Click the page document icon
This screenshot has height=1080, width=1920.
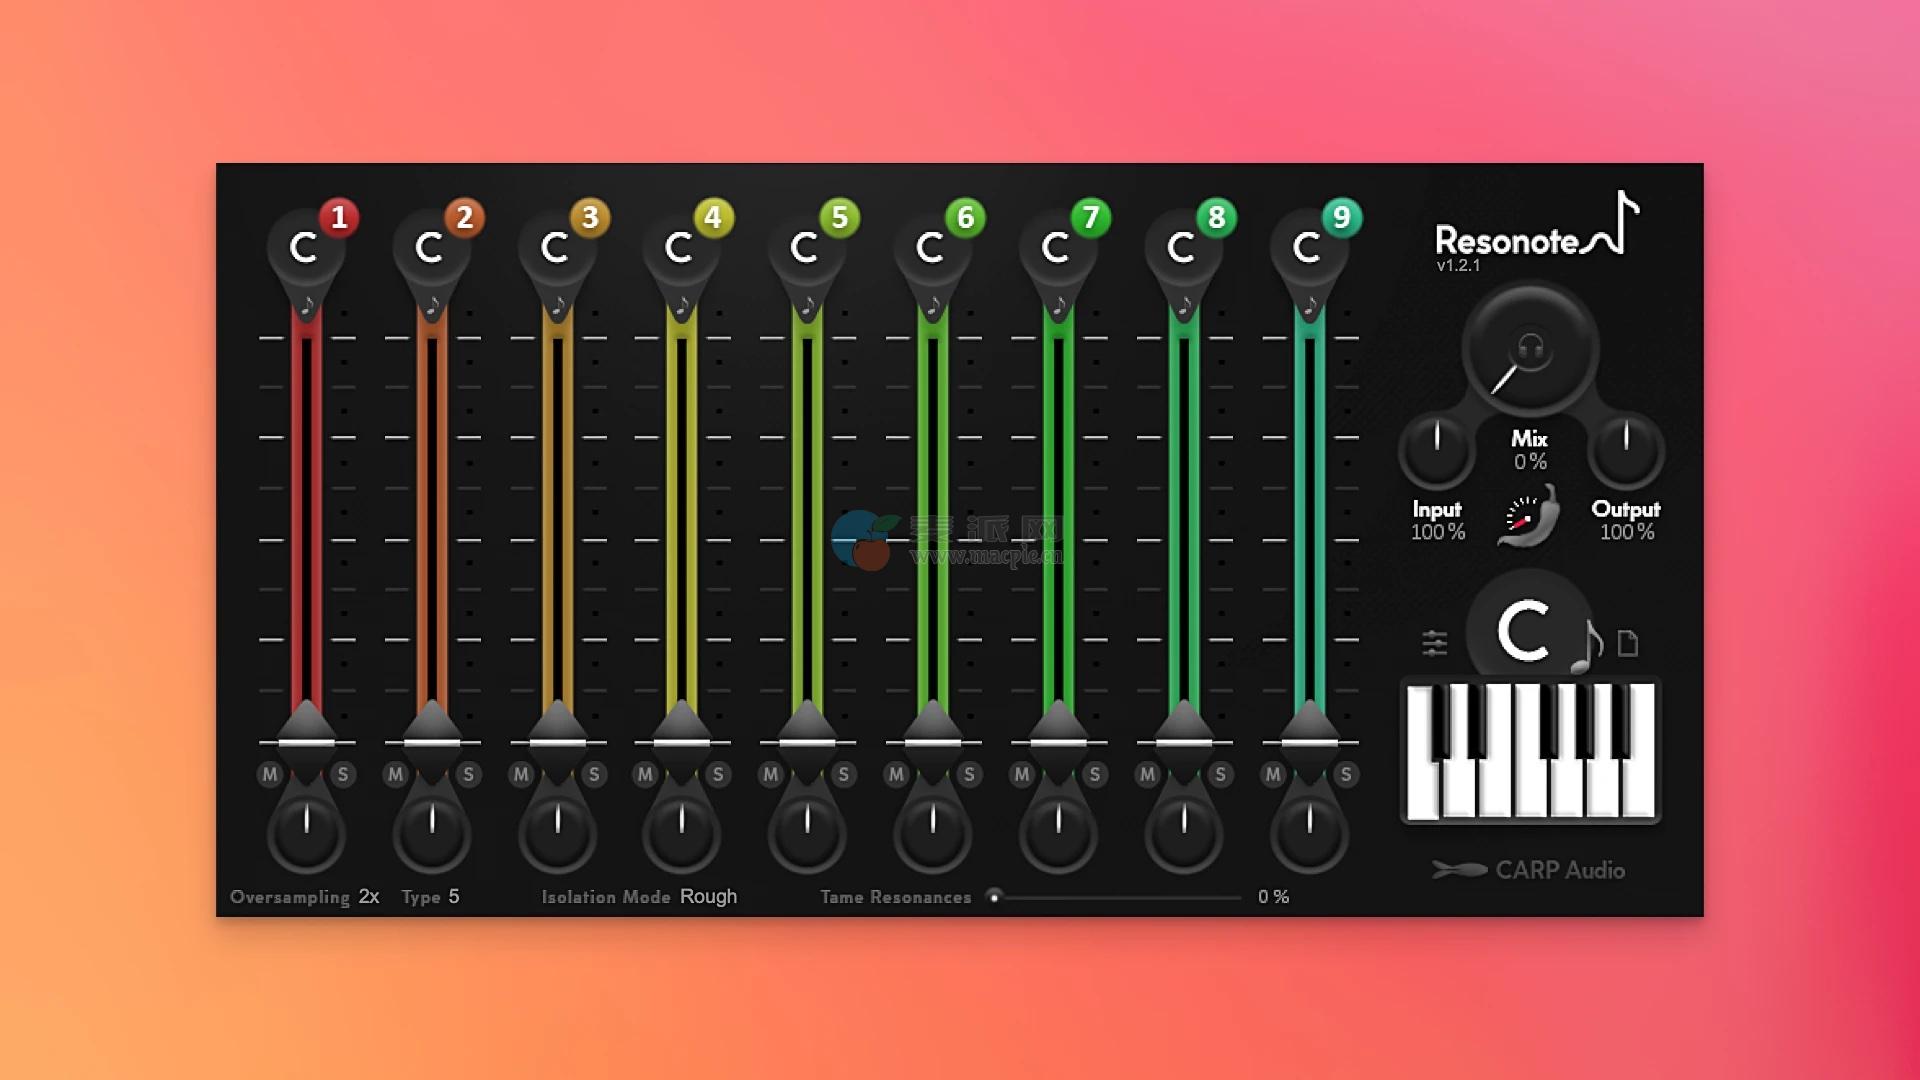[x=1628, y=643]
